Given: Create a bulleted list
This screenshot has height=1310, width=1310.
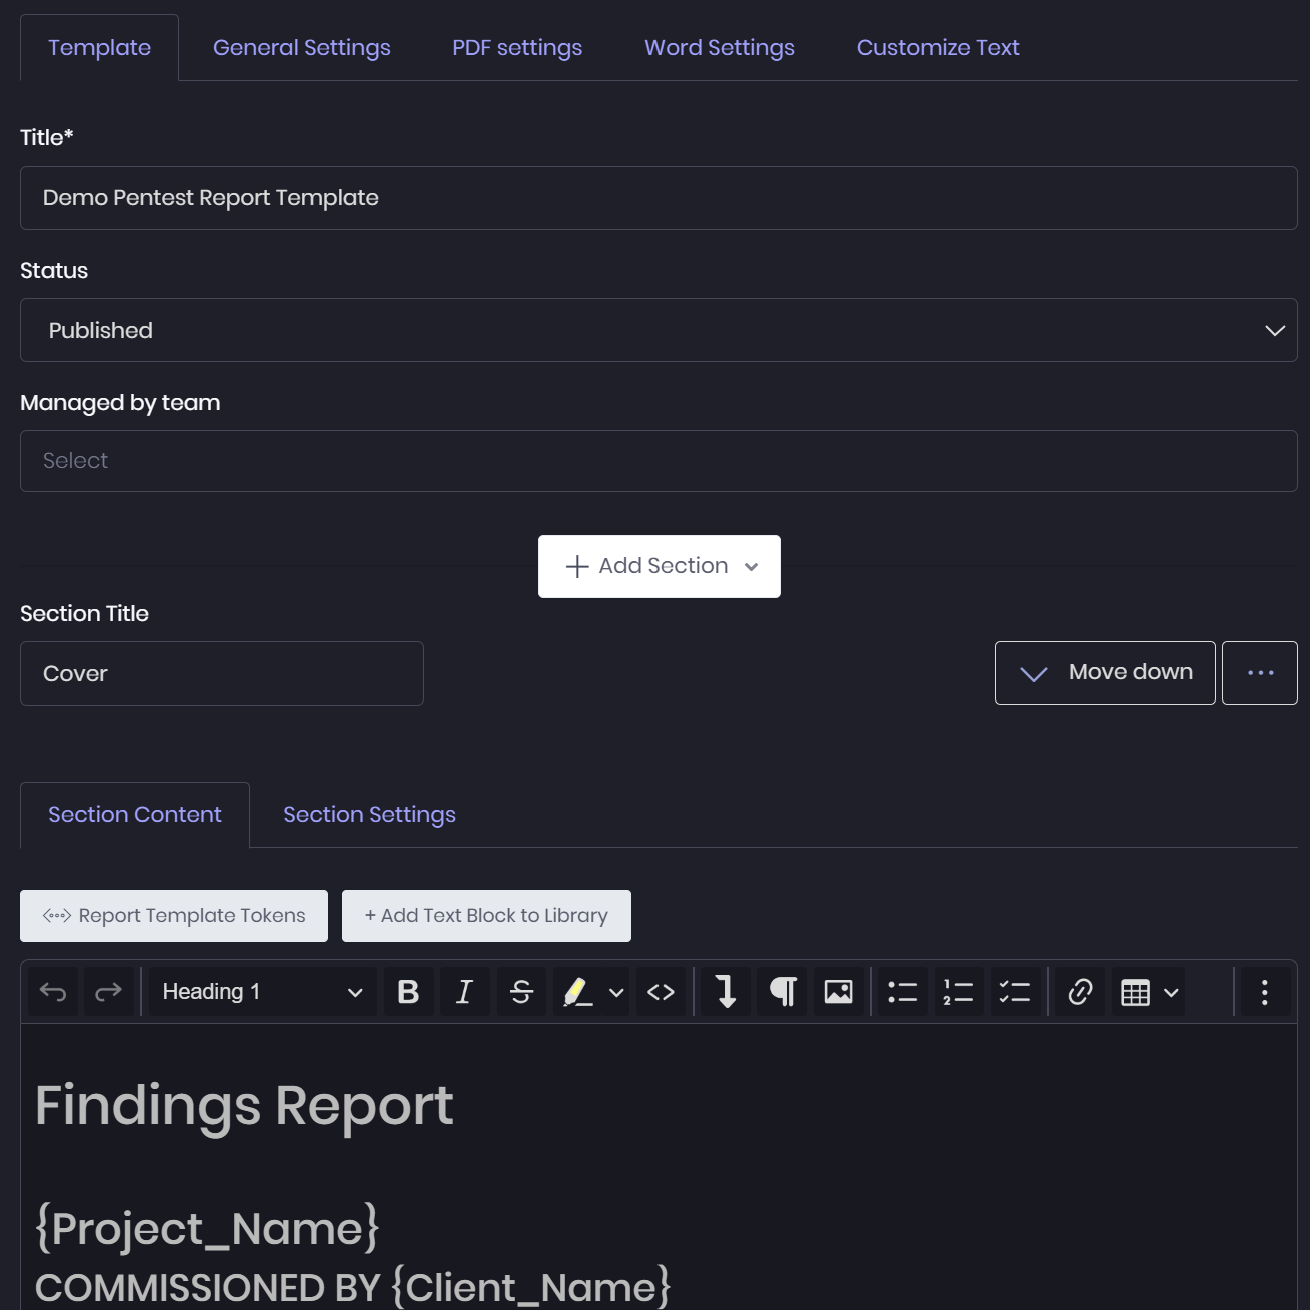Looking at the screenshot, I should click(x=903, y=992).
